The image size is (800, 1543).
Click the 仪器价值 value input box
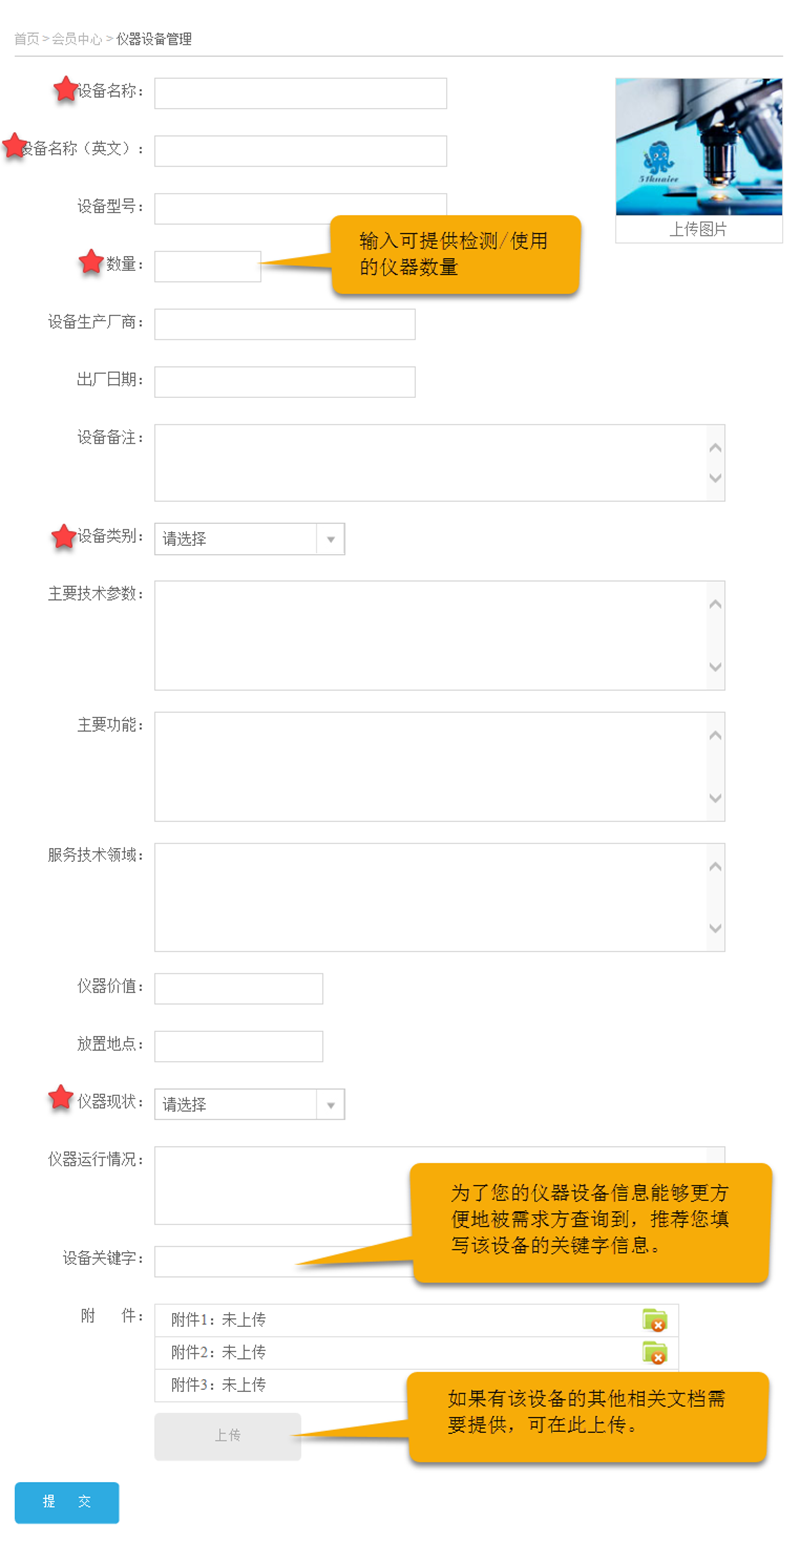(x=238, y=988)
